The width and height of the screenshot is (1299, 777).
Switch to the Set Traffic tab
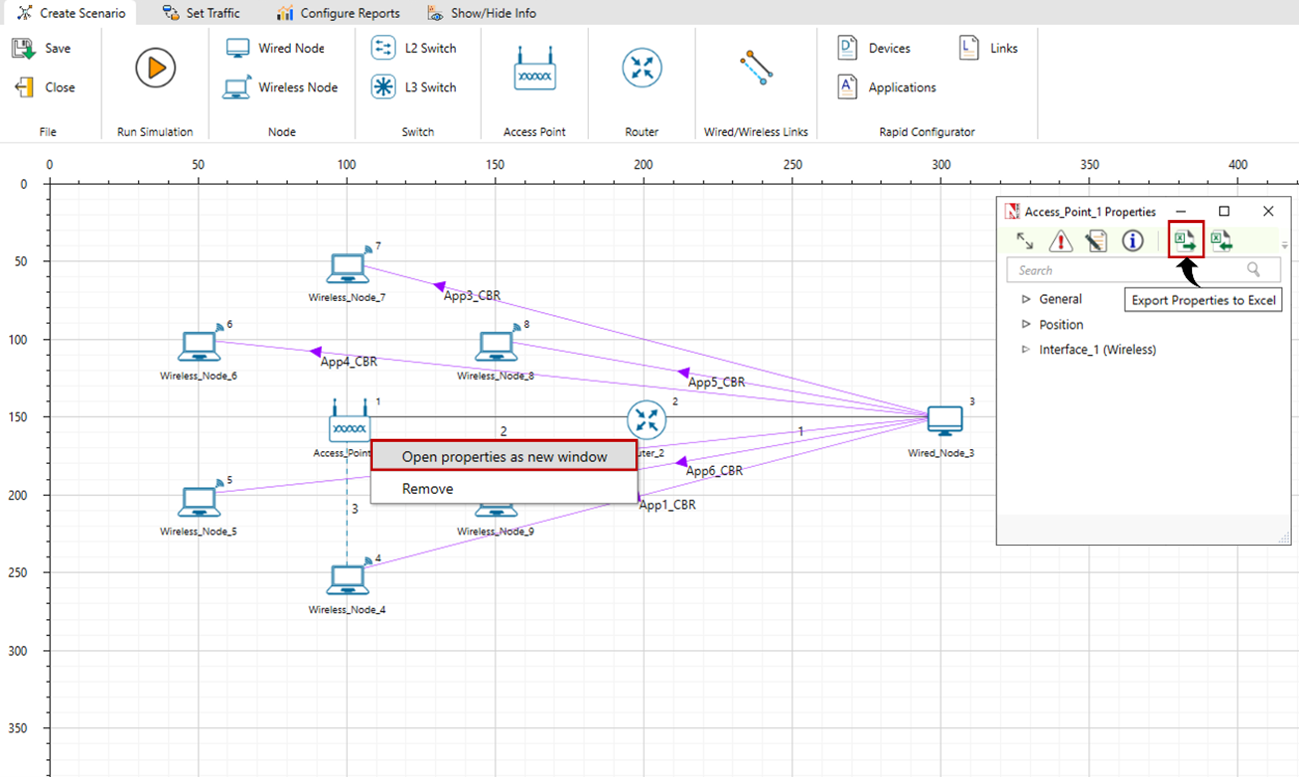(201, 13)
